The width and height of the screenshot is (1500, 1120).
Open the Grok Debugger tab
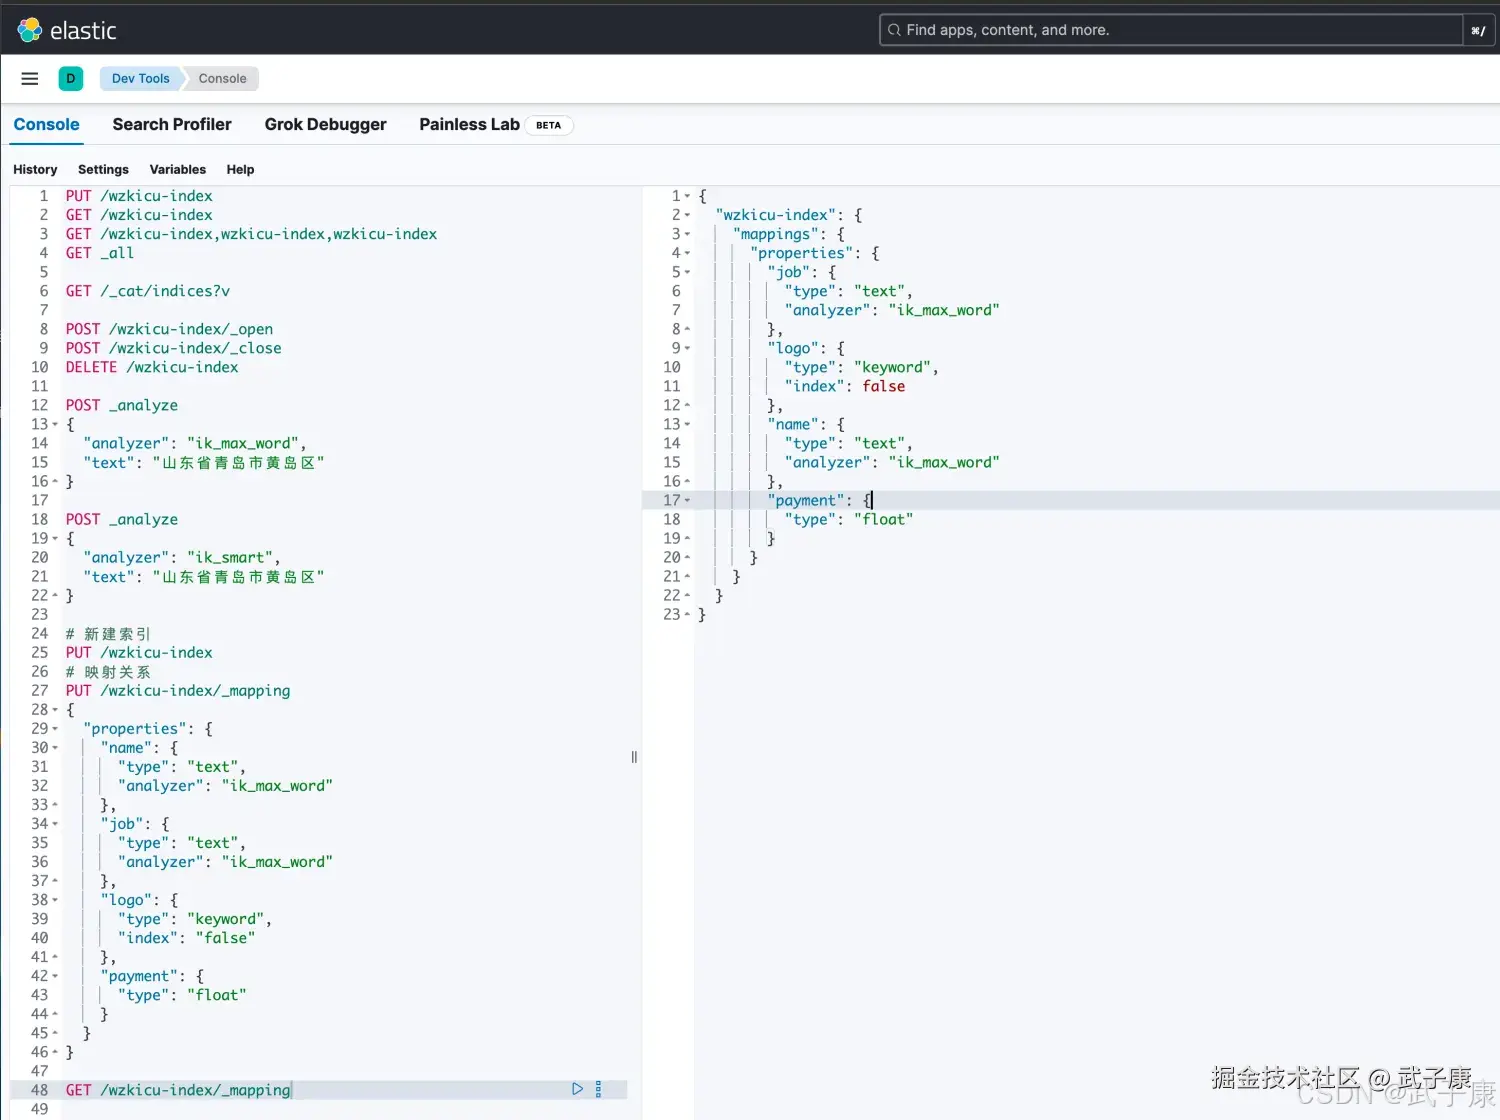325,125
